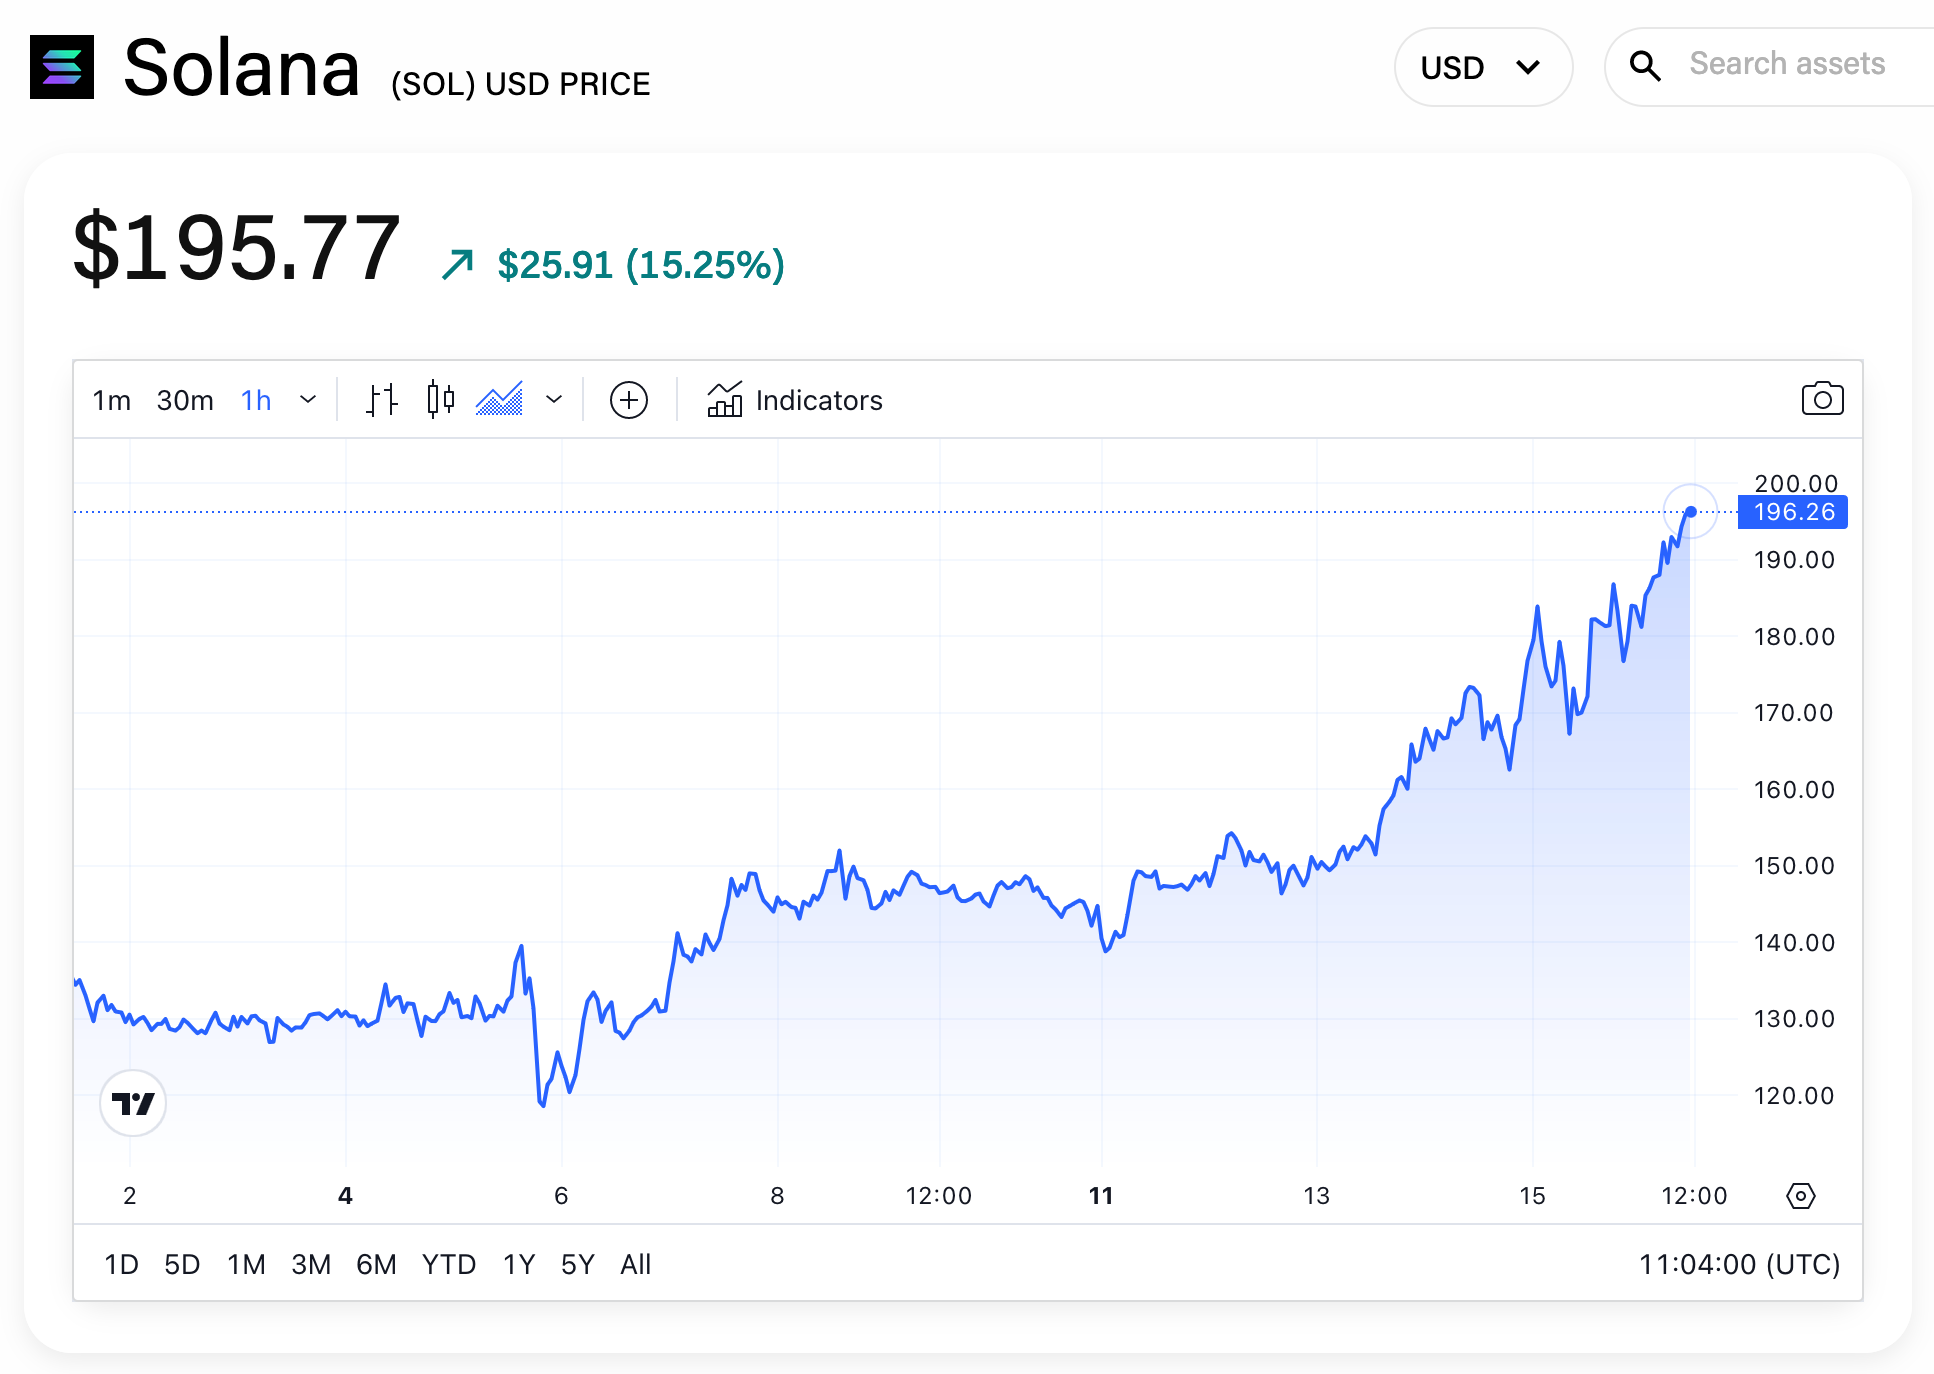The width and height of the screenshot is (1934, 1374).
Task: Click the $195.77 price text
Action: [x=236, y=247]
